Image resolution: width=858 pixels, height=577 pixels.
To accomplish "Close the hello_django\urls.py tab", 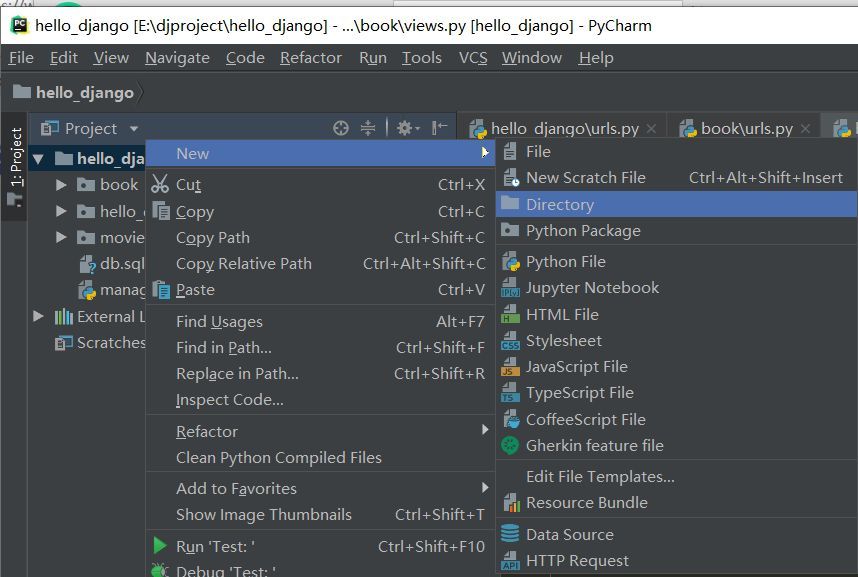I will (x=651, y=129).
